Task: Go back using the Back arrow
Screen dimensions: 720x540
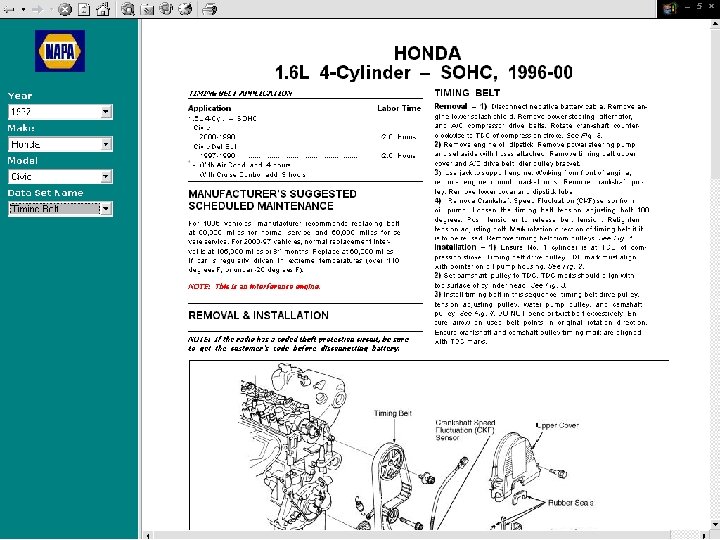Action: [x=9, y=9]
